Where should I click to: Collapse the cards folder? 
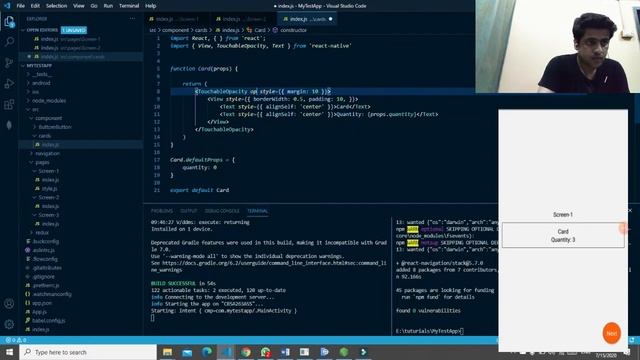[44, 136]
